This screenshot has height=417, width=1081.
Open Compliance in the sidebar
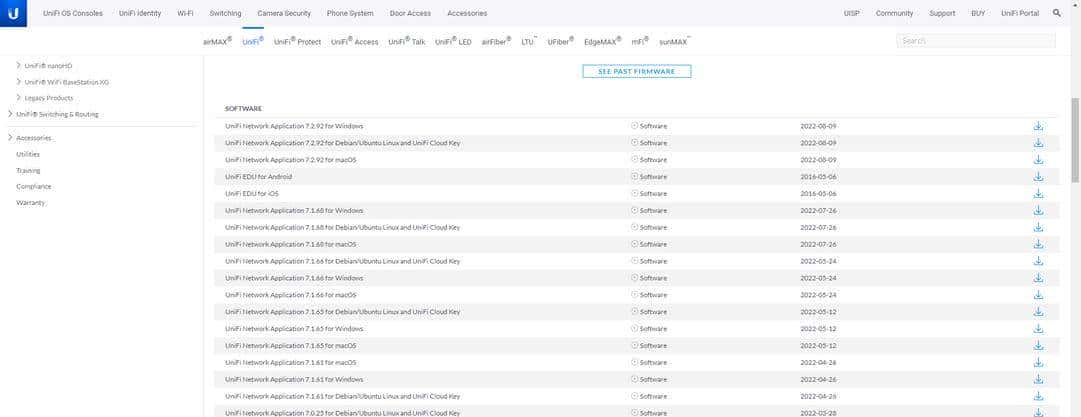click(x=34, y=187)
